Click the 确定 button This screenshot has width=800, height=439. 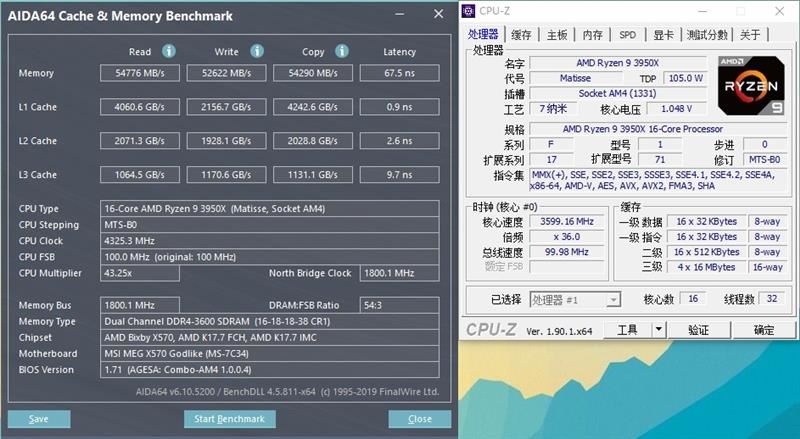[x=764, y=330]
